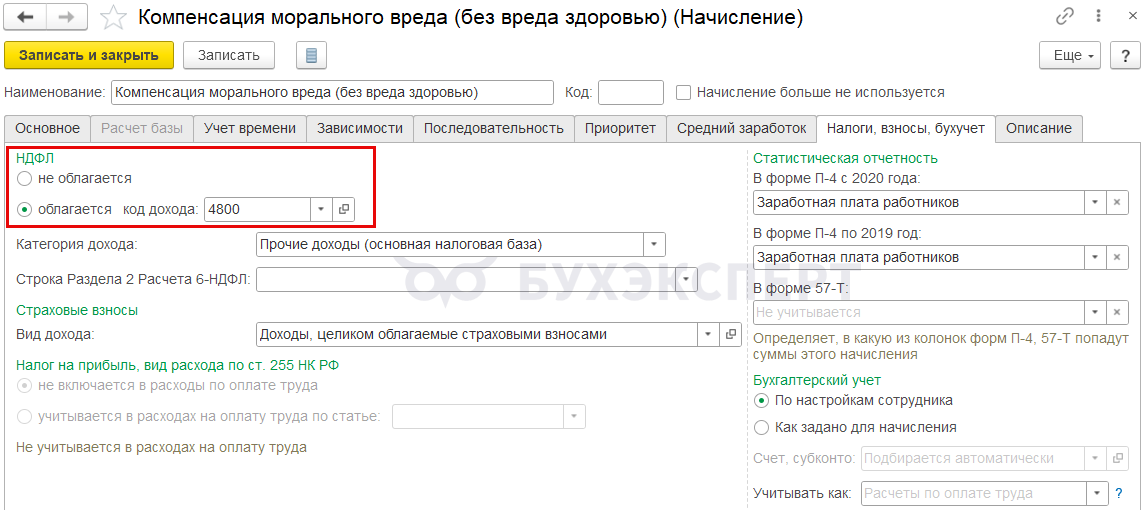1145x510 pixels.
Task: Copy link using the chain link icon
Action: (1065, 18)
